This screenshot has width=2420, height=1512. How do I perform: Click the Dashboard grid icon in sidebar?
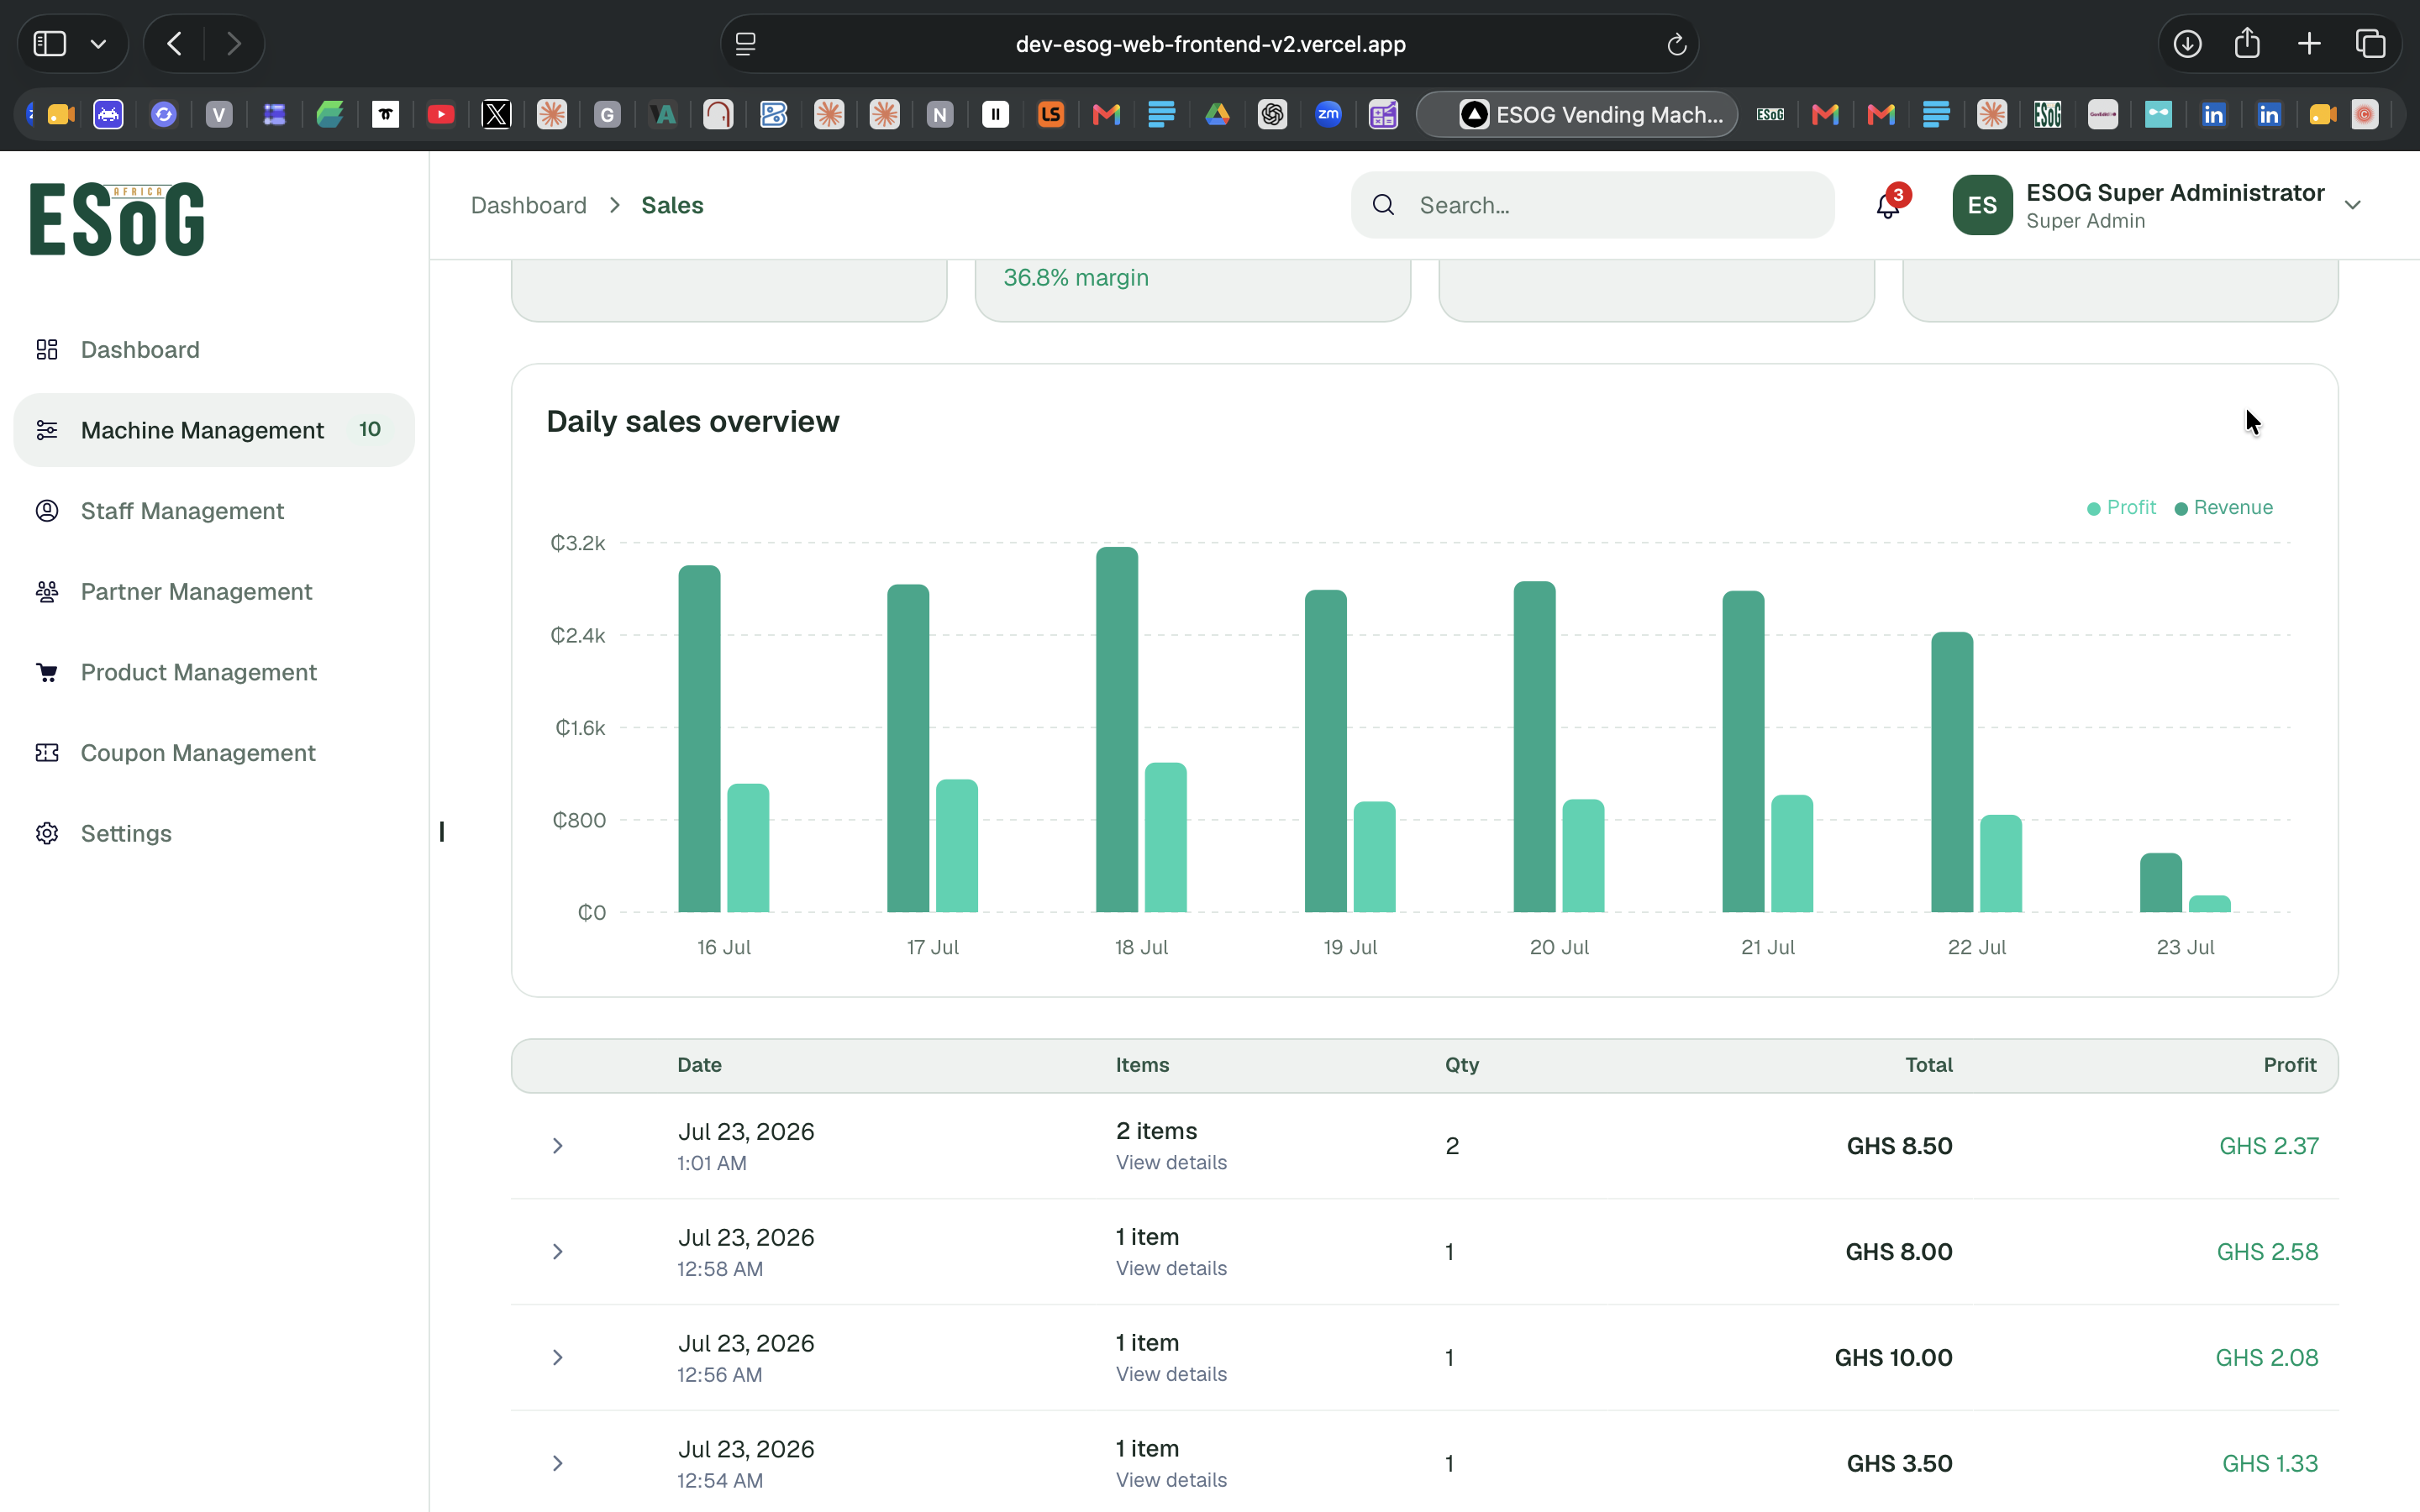[x=47, y=349]
